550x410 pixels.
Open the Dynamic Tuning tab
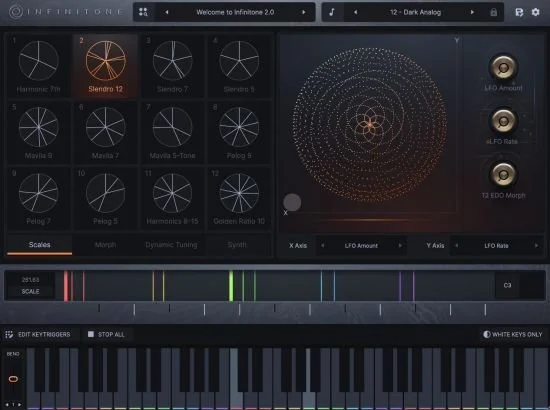pyautogui.click(x=171, y=245)
